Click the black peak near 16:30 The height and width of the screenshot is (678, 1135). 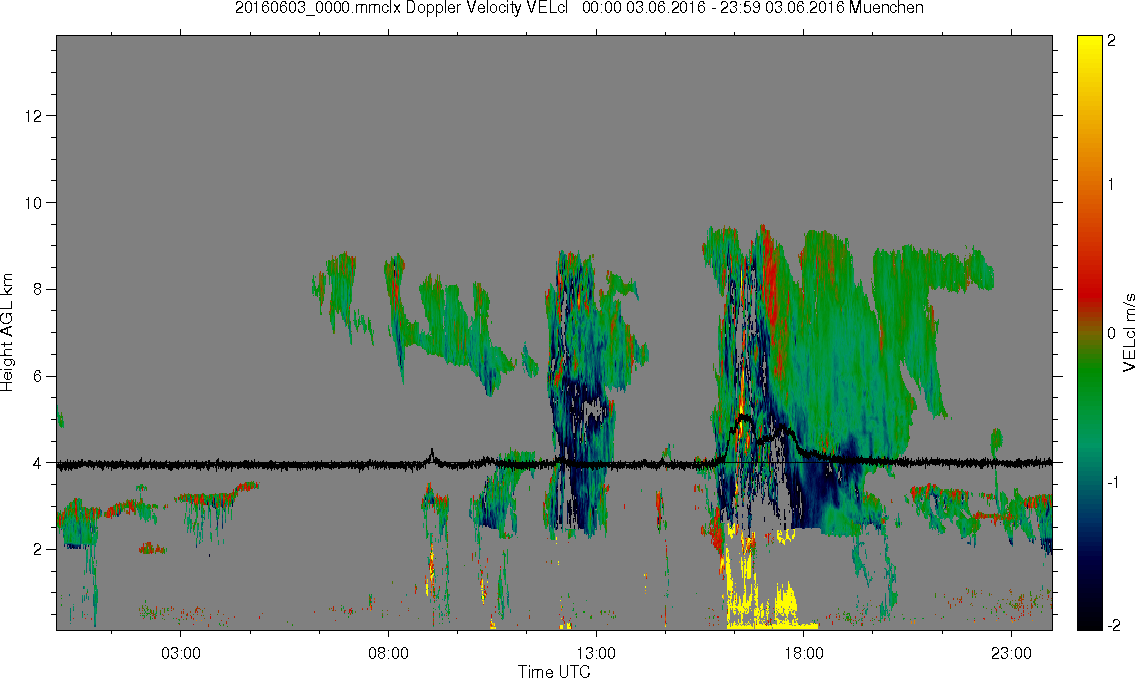pos(743,418)
